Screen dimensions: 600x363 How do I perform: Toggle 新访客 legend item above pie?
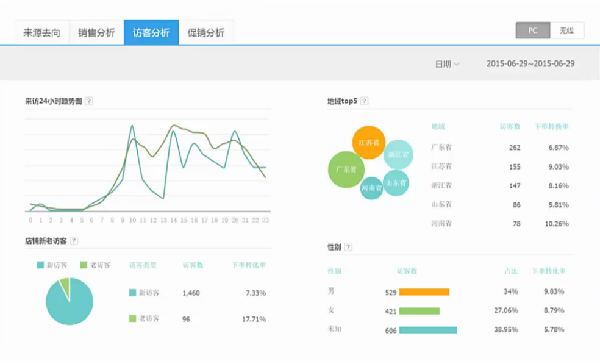(52, 265)
